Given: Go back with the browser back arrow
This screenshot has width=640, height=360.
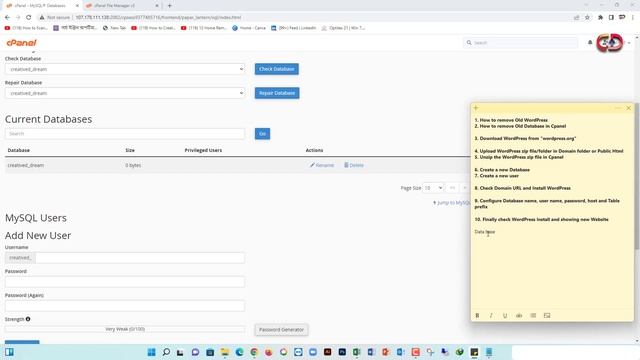Looking at the screenshot, I should pyautogui.click(x=7, y=18).
